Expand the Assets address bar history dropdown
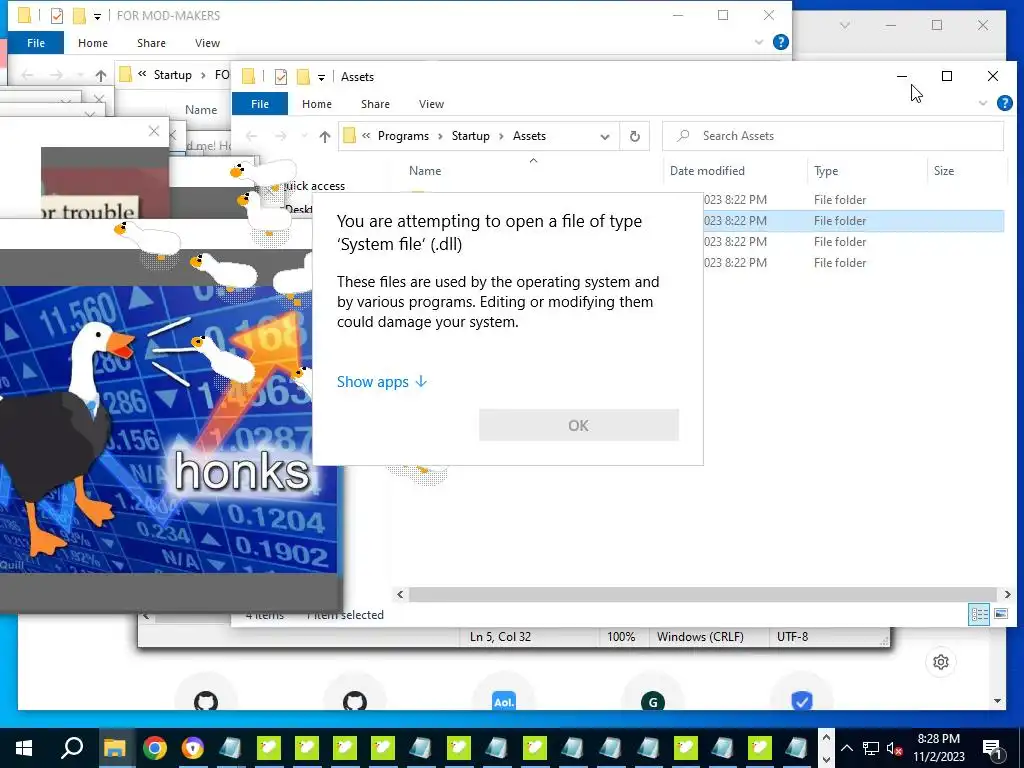Image resolution: width=1024 pixels, height=768 pixels. click(605, 136)
